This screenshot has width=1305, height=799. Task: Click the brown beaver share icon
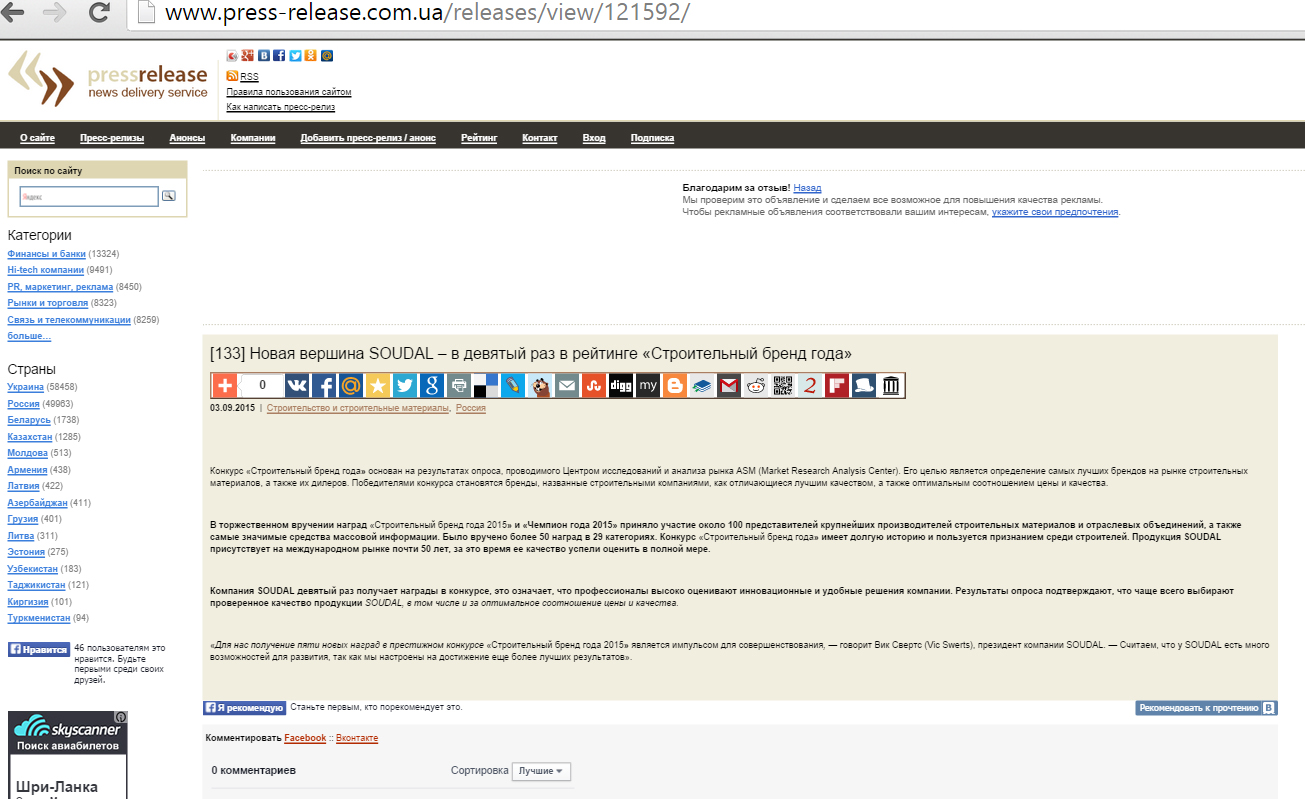coord(540,386)
